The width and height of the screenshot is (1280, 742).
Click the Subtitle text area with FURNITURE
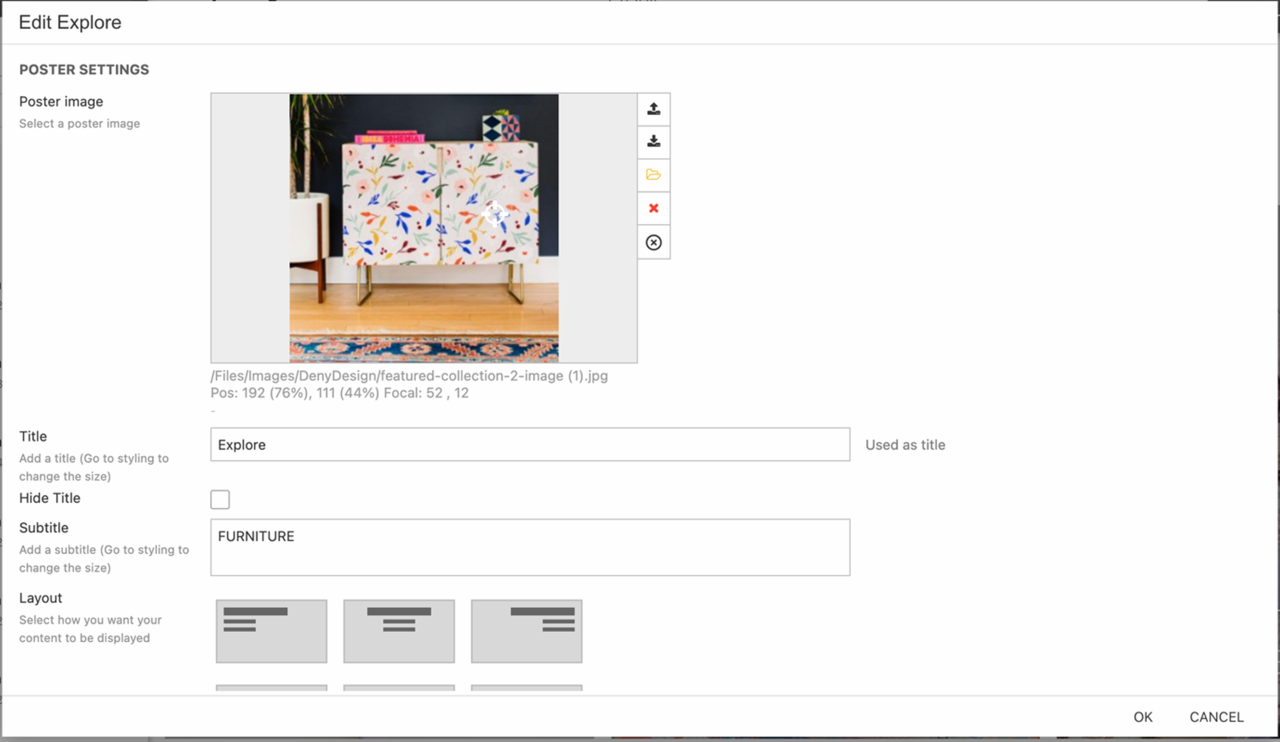(x=530, y=547)
